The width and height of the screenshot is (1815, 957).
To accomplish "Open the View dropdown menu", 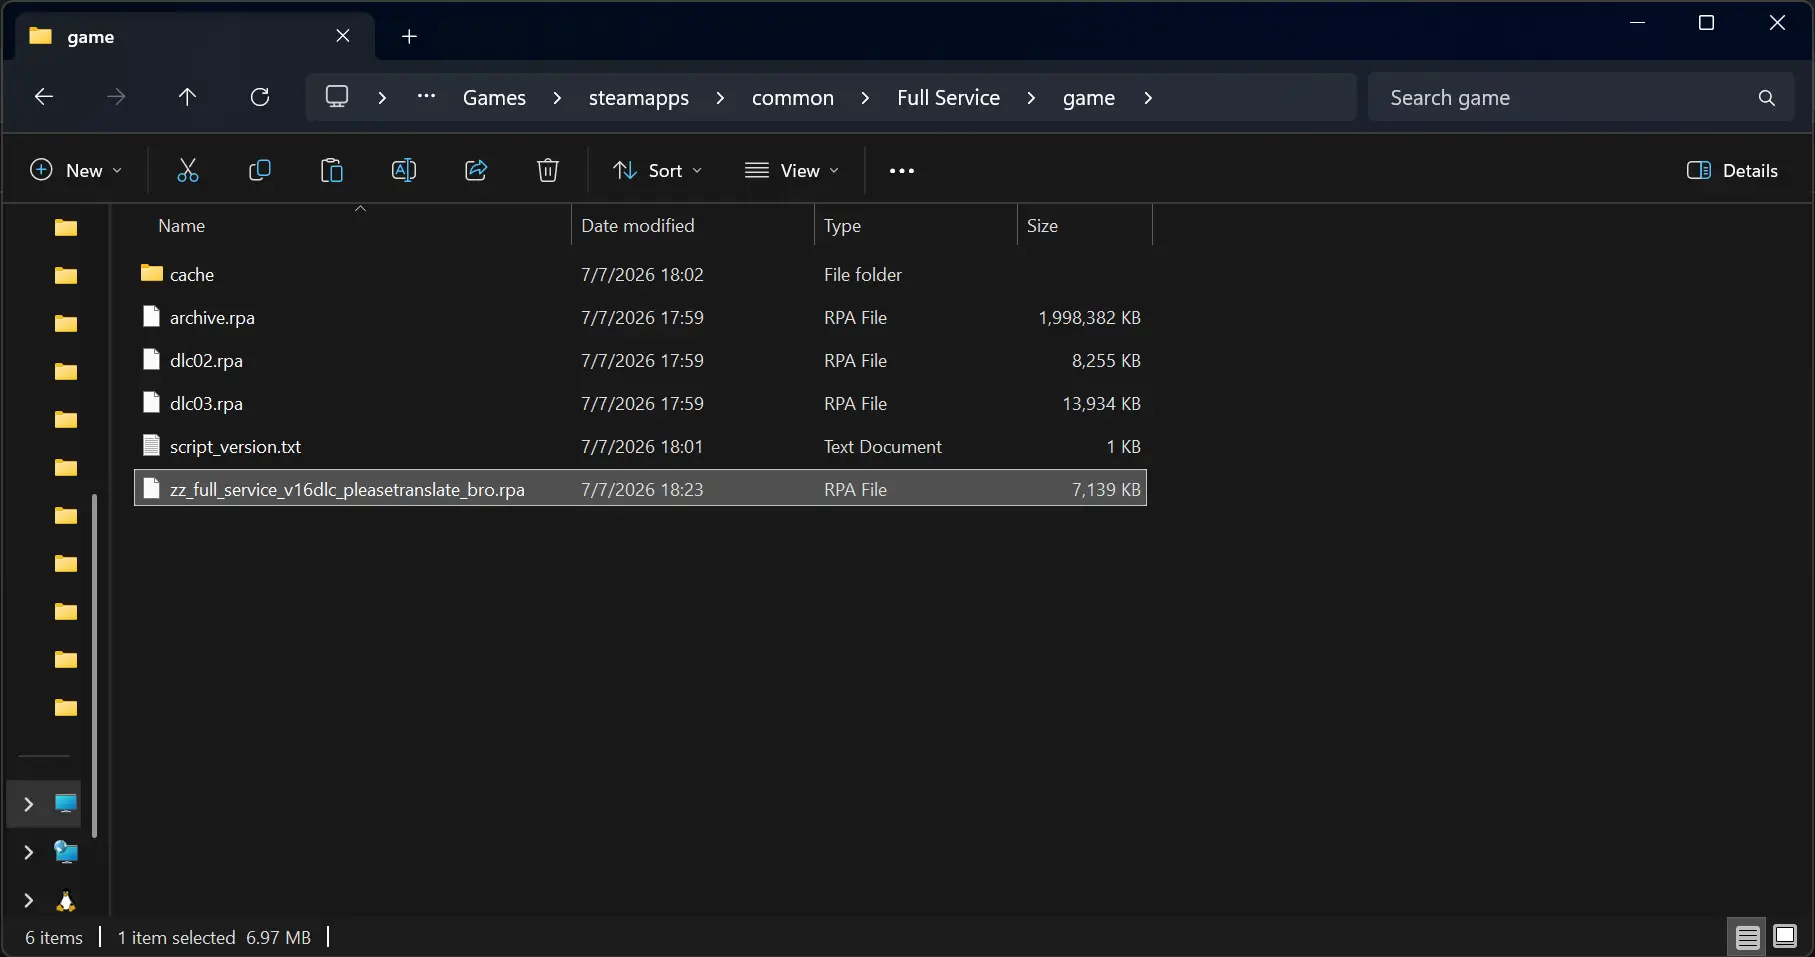I will (791, 170).
